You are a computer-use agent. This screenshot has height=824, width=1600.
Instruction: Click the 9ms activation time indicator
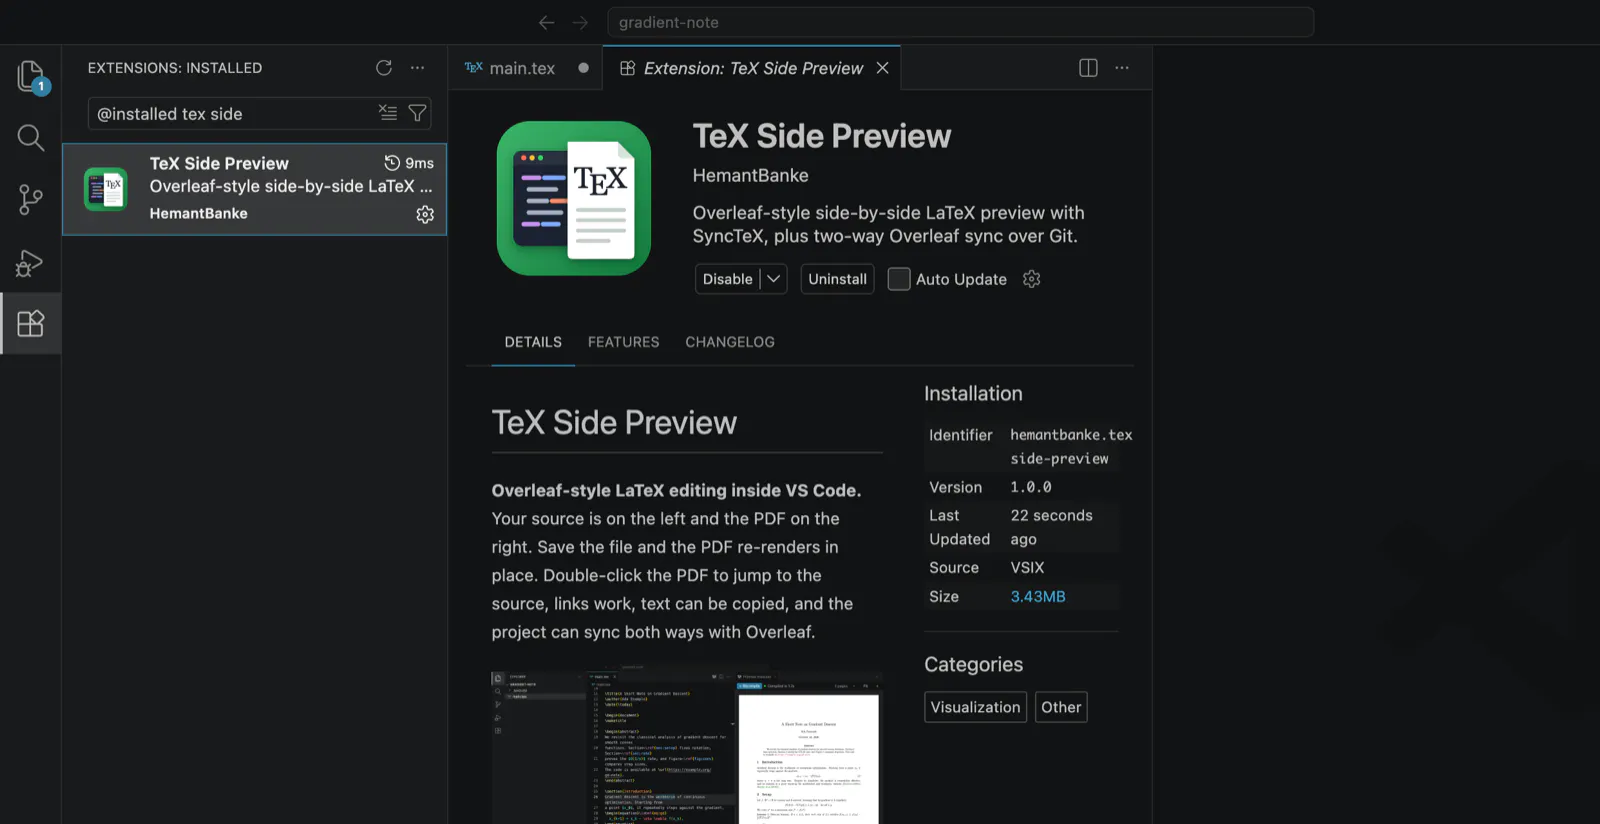[409, 163]
